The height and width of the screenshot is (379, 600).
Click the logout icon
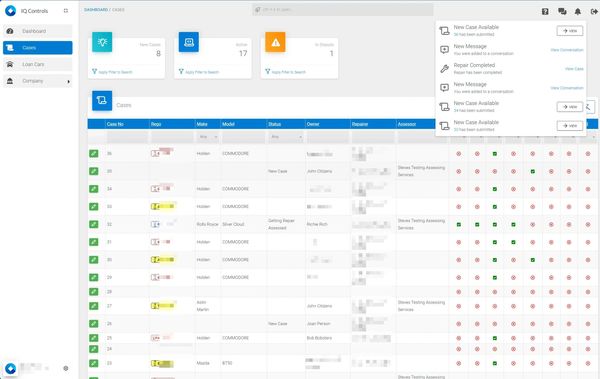[x=594, y=11]
